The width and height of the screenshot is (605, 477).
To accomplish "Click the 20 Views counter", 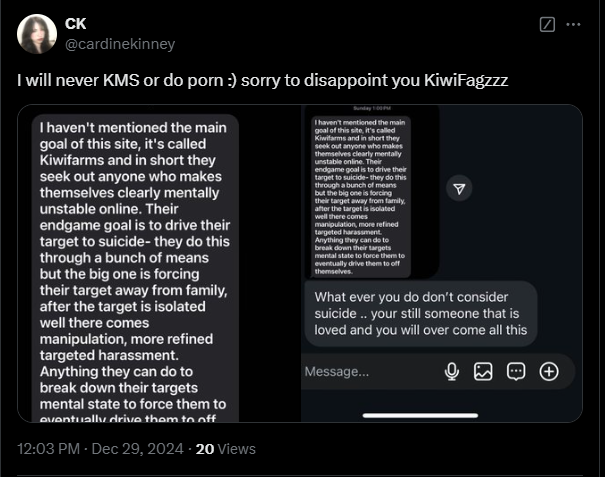I will pyautogui.click(x=226, y=449).
